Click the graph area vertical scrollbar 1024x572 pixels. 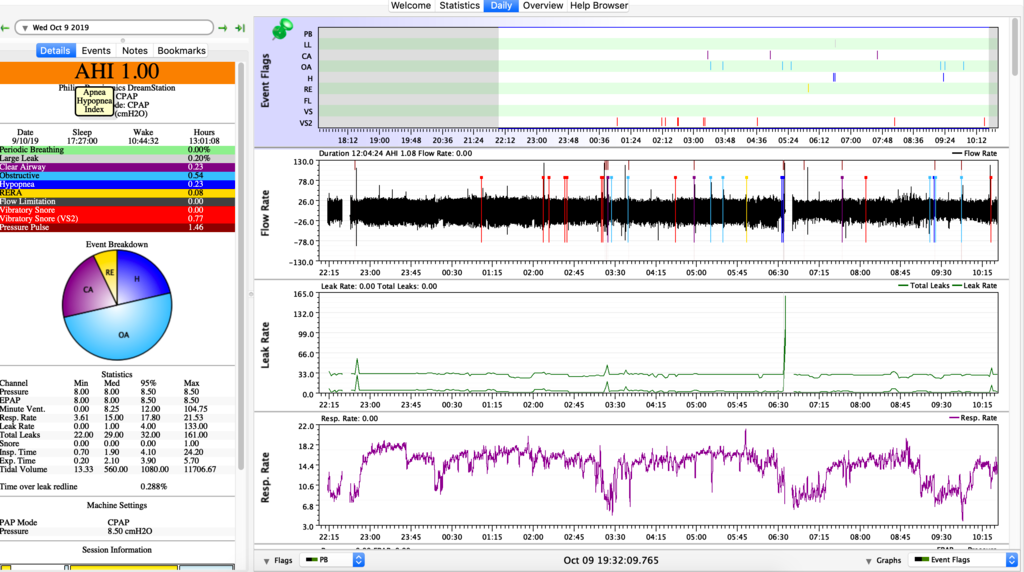point(1015,46)
